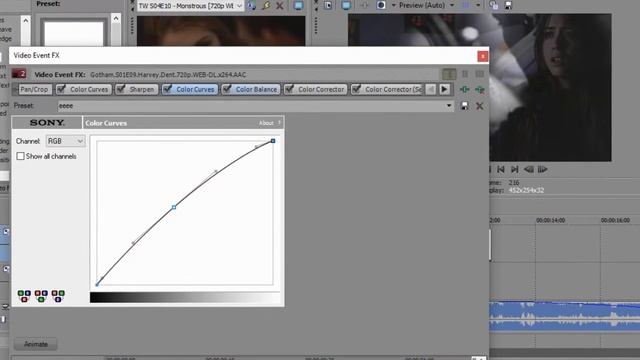Toggle checkbox on first Color Curves plug-in
This screenshot has height=360, width=640.
61,89
